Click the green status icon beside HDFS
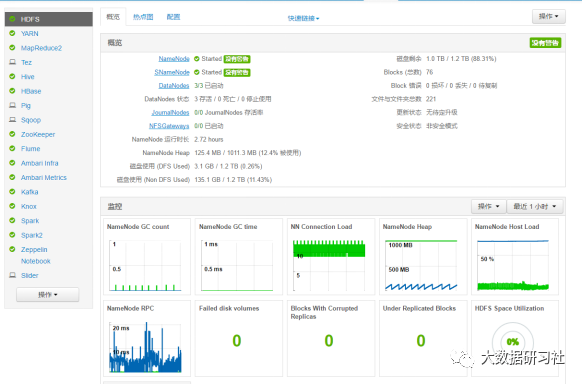 12,19
